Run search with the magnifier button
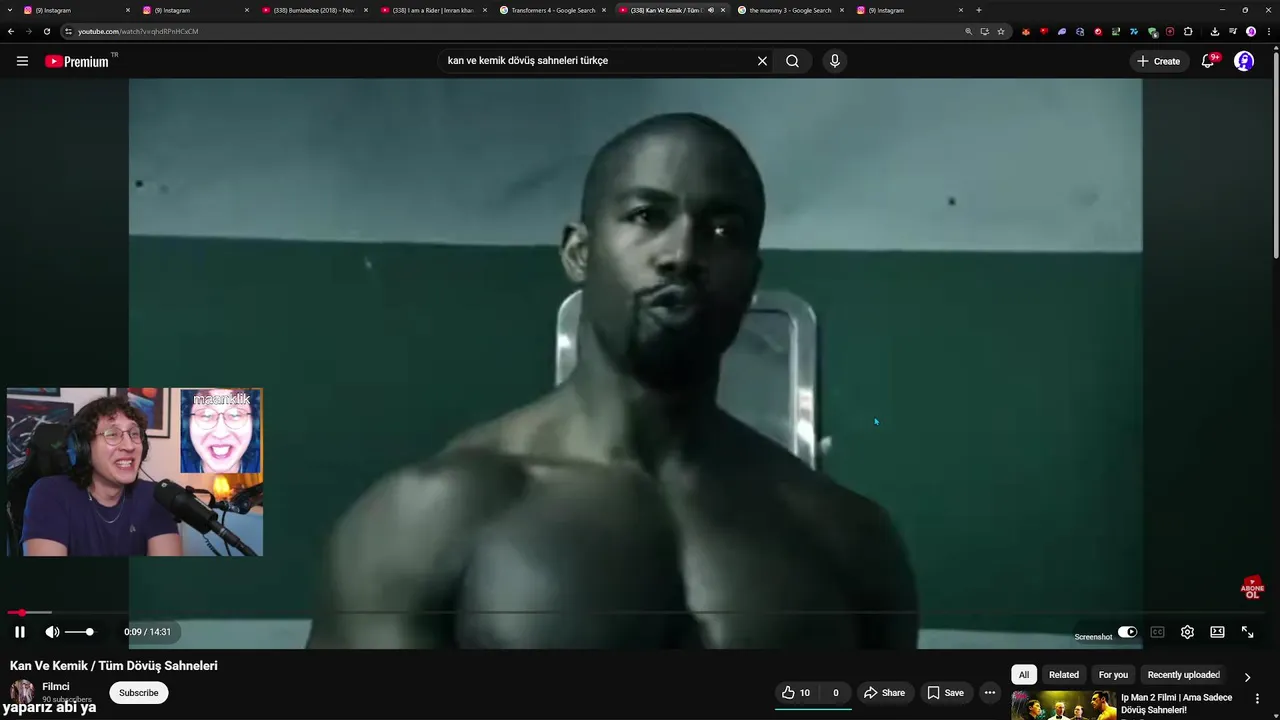This screenshot has height=720, width=1280. click(x=792, y=61)
